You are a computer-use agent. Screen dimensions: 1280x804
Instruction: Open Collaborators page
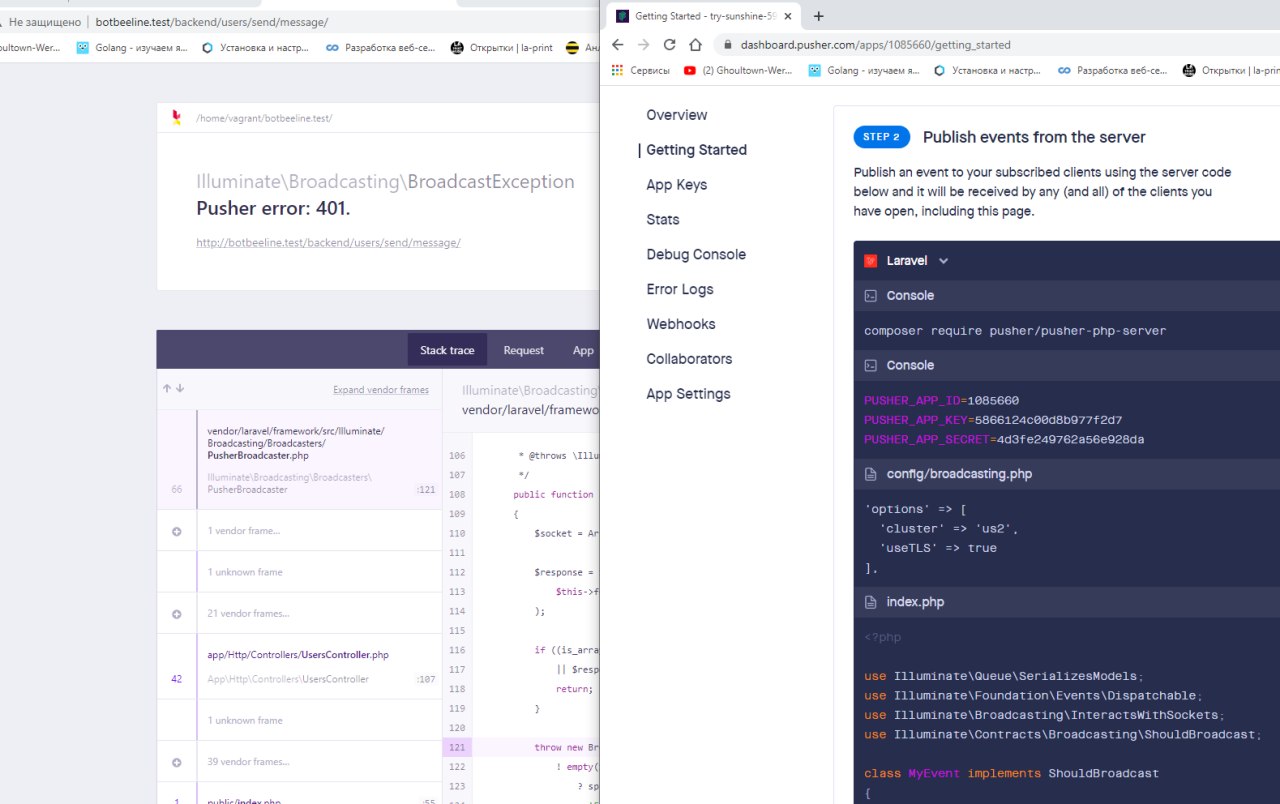pos(689,359)
